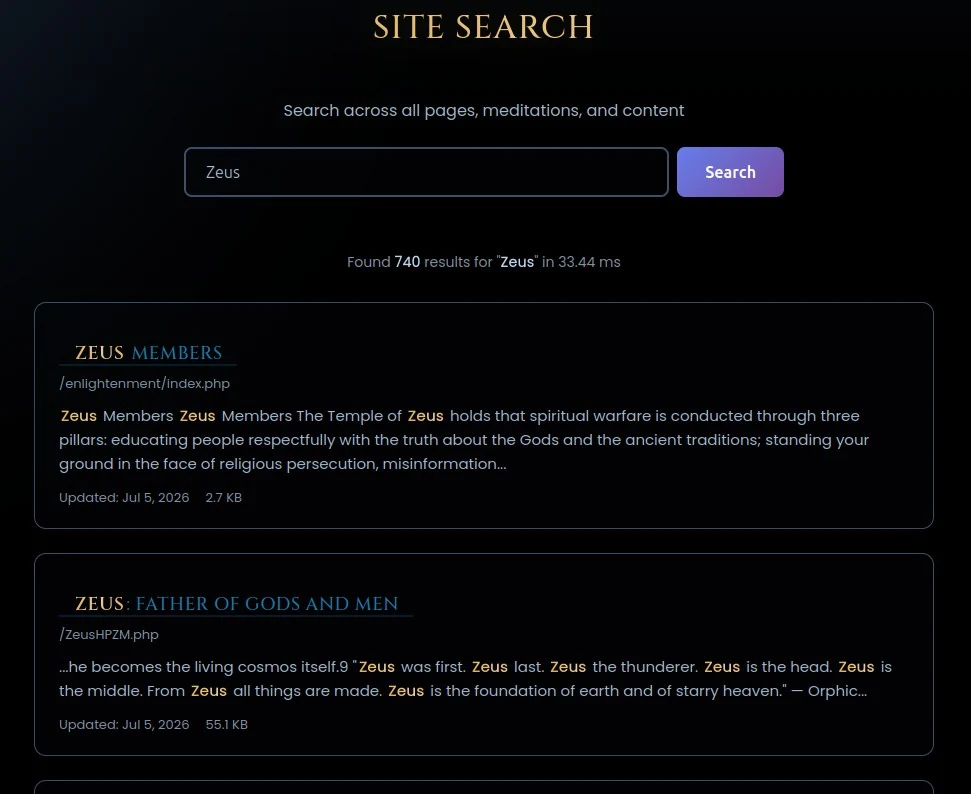Screen dimensions: 971x794
Task: Click the Orphic quote snippet text
Action: pyautogui.click(x=476, y=679)
